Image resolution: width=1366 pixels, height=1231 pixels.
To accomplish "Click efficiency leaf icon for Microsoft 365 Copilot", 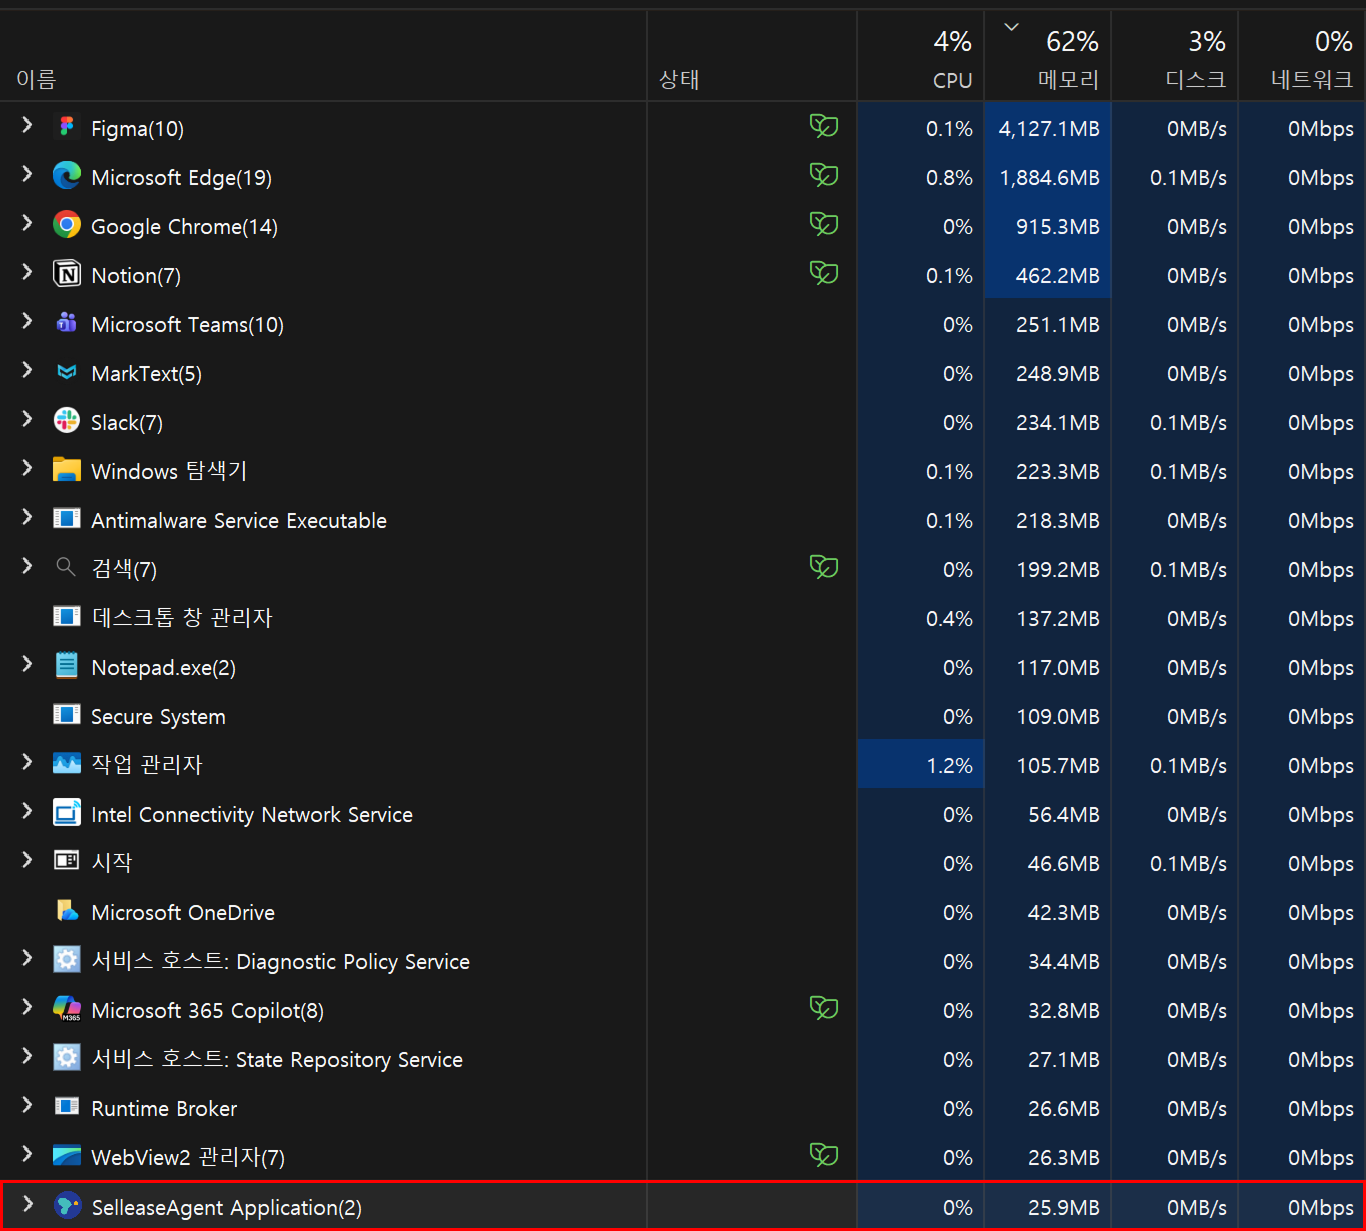I will (824, 1008).
